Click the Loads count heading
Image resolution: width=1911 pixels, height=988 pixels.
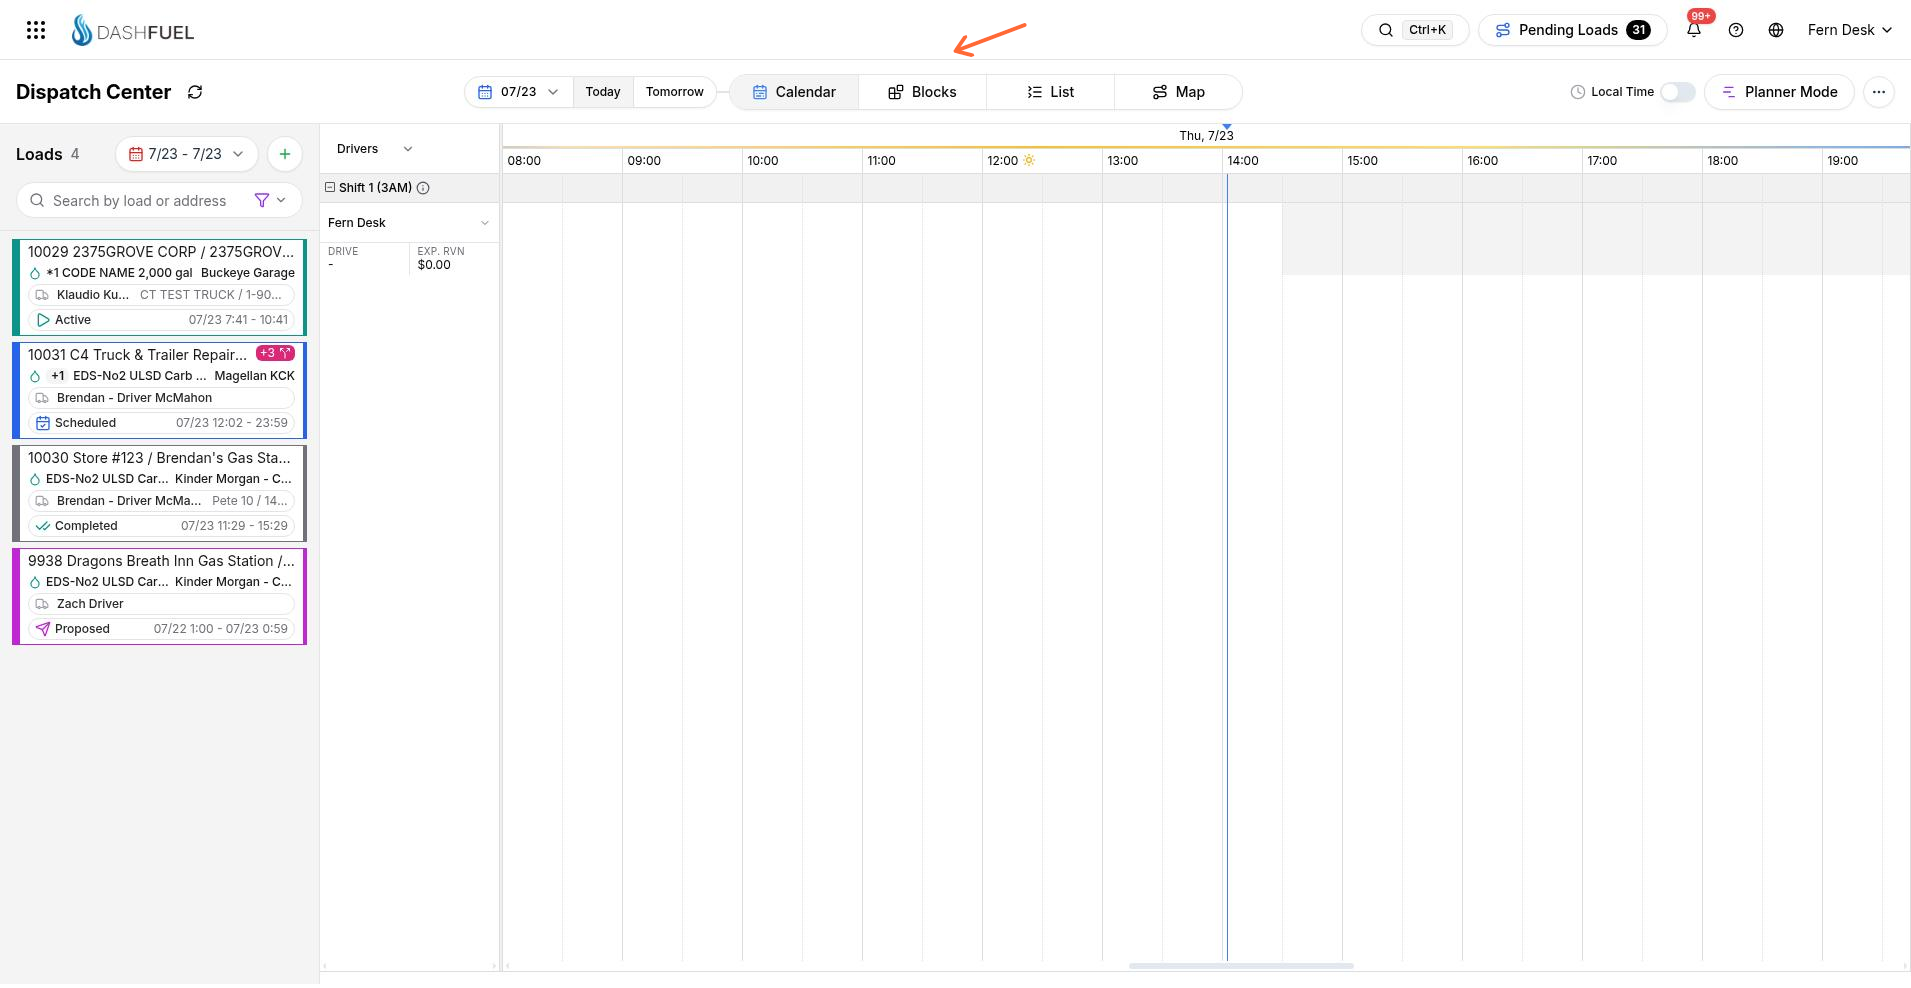(x=47, y=154)
